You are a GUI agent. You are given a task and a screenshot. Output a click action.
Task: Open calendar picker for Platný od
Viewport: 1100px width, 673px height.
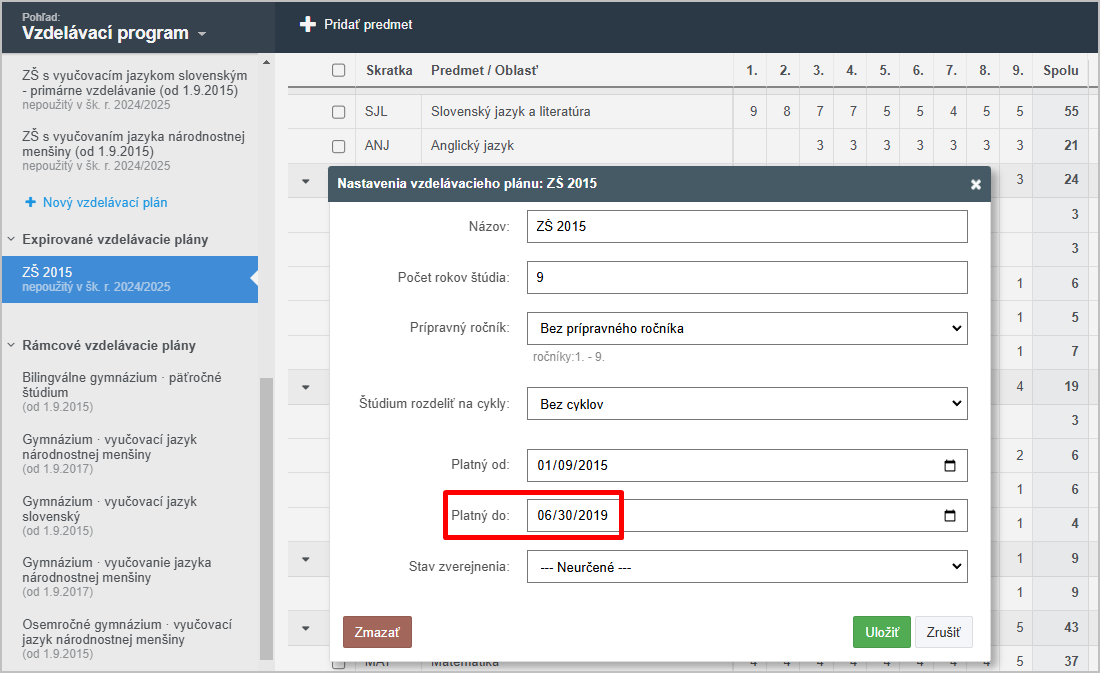point(949,465)
